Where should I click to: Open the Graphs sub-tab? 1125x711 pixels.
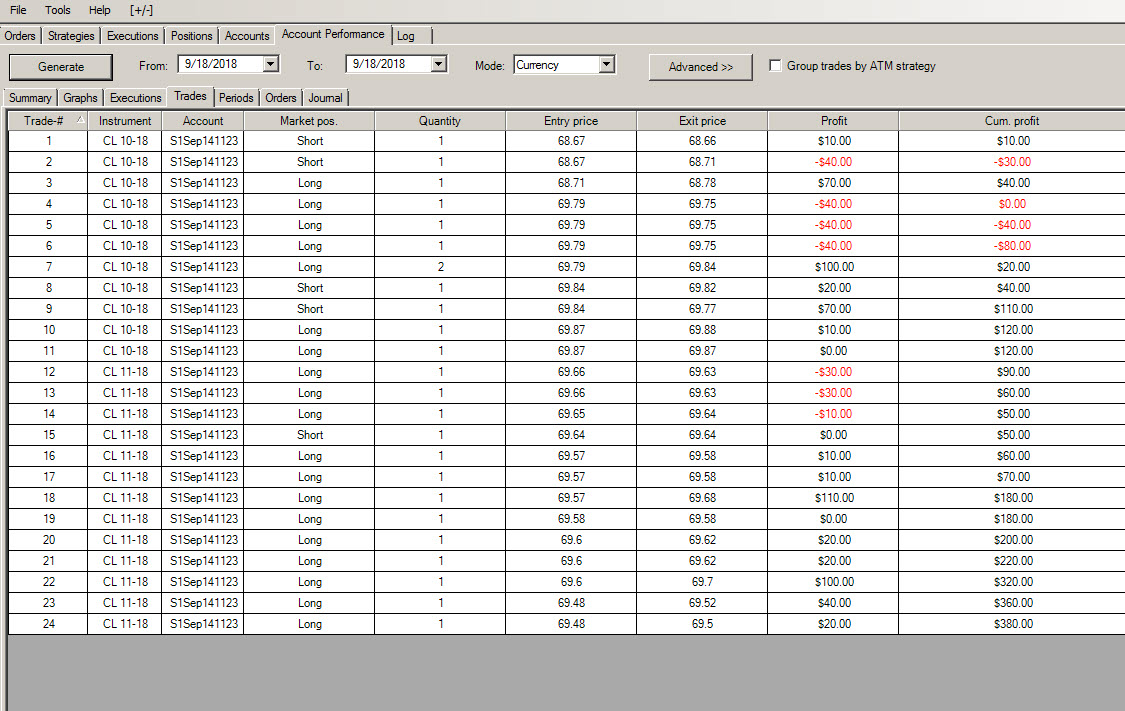pyautogui.click(x=80, y=98)
